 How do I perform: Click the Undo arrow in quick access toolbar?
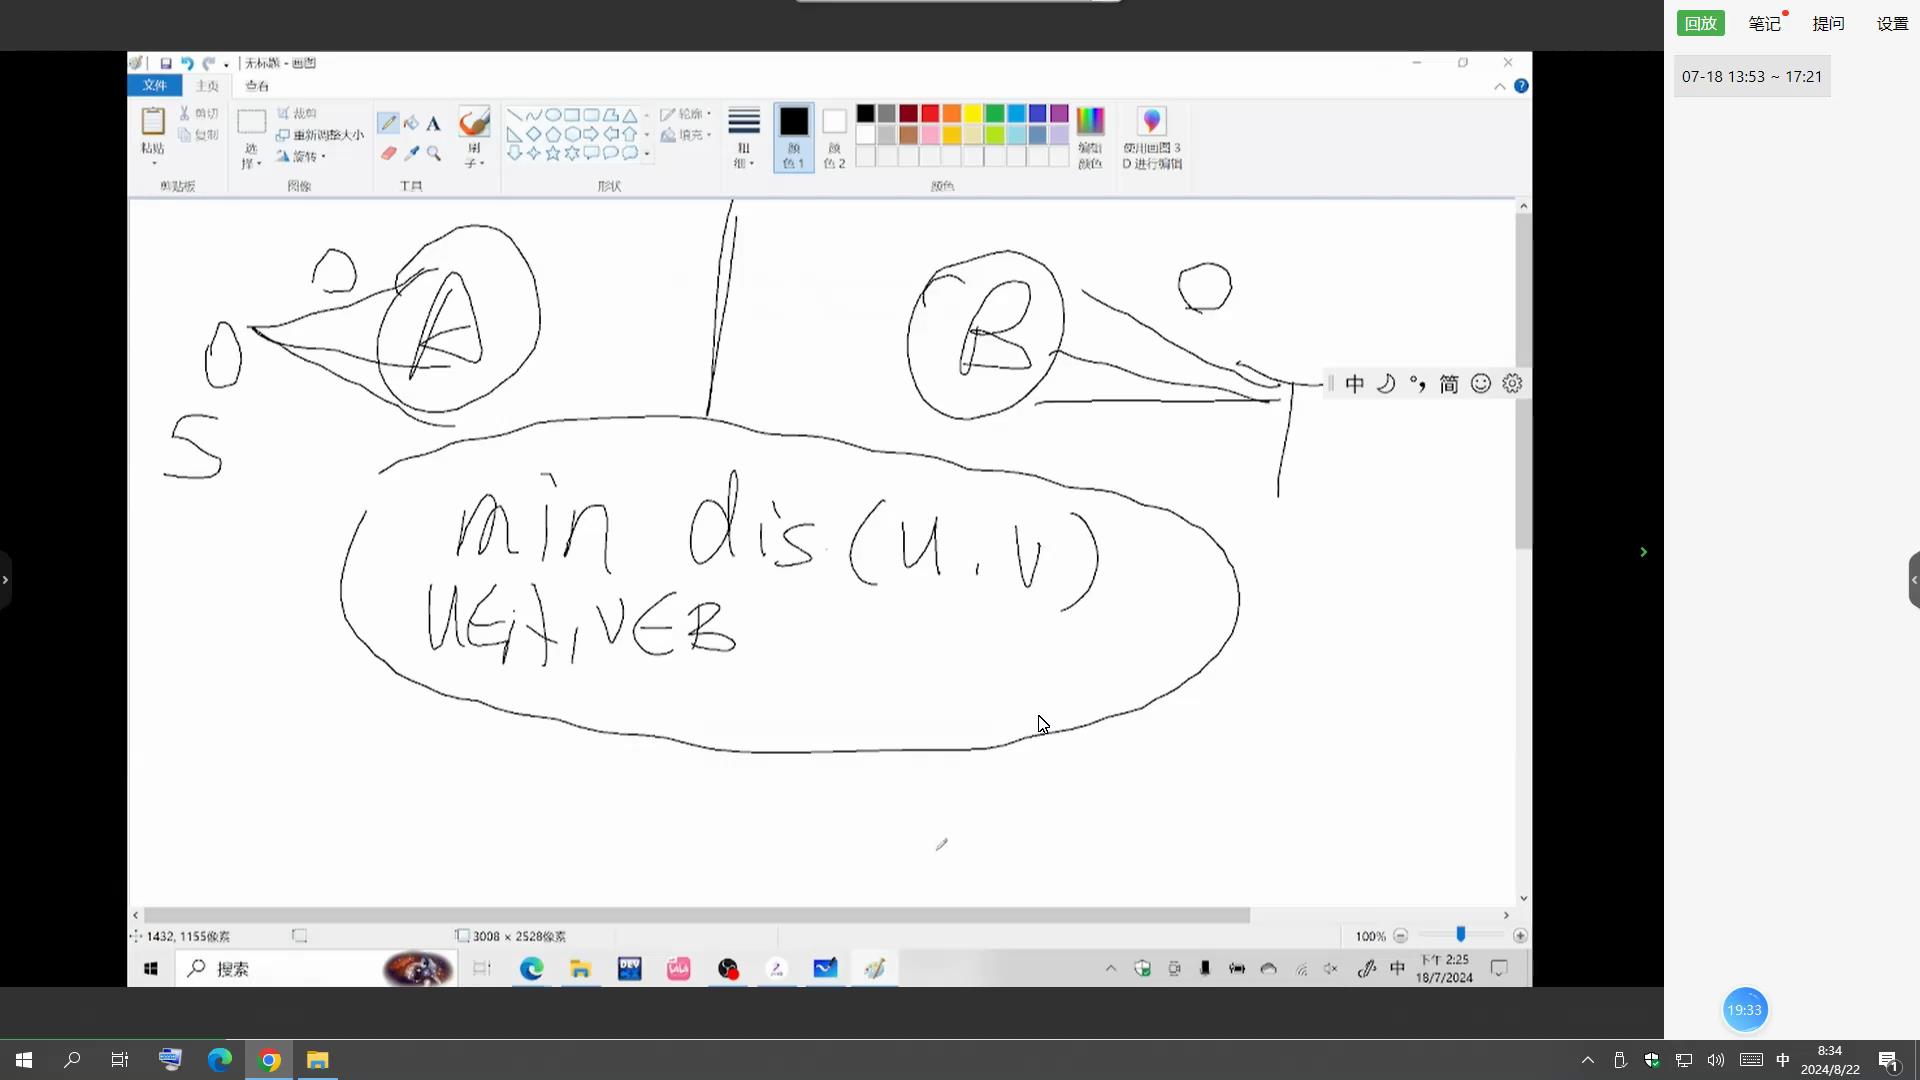point(187,63)
